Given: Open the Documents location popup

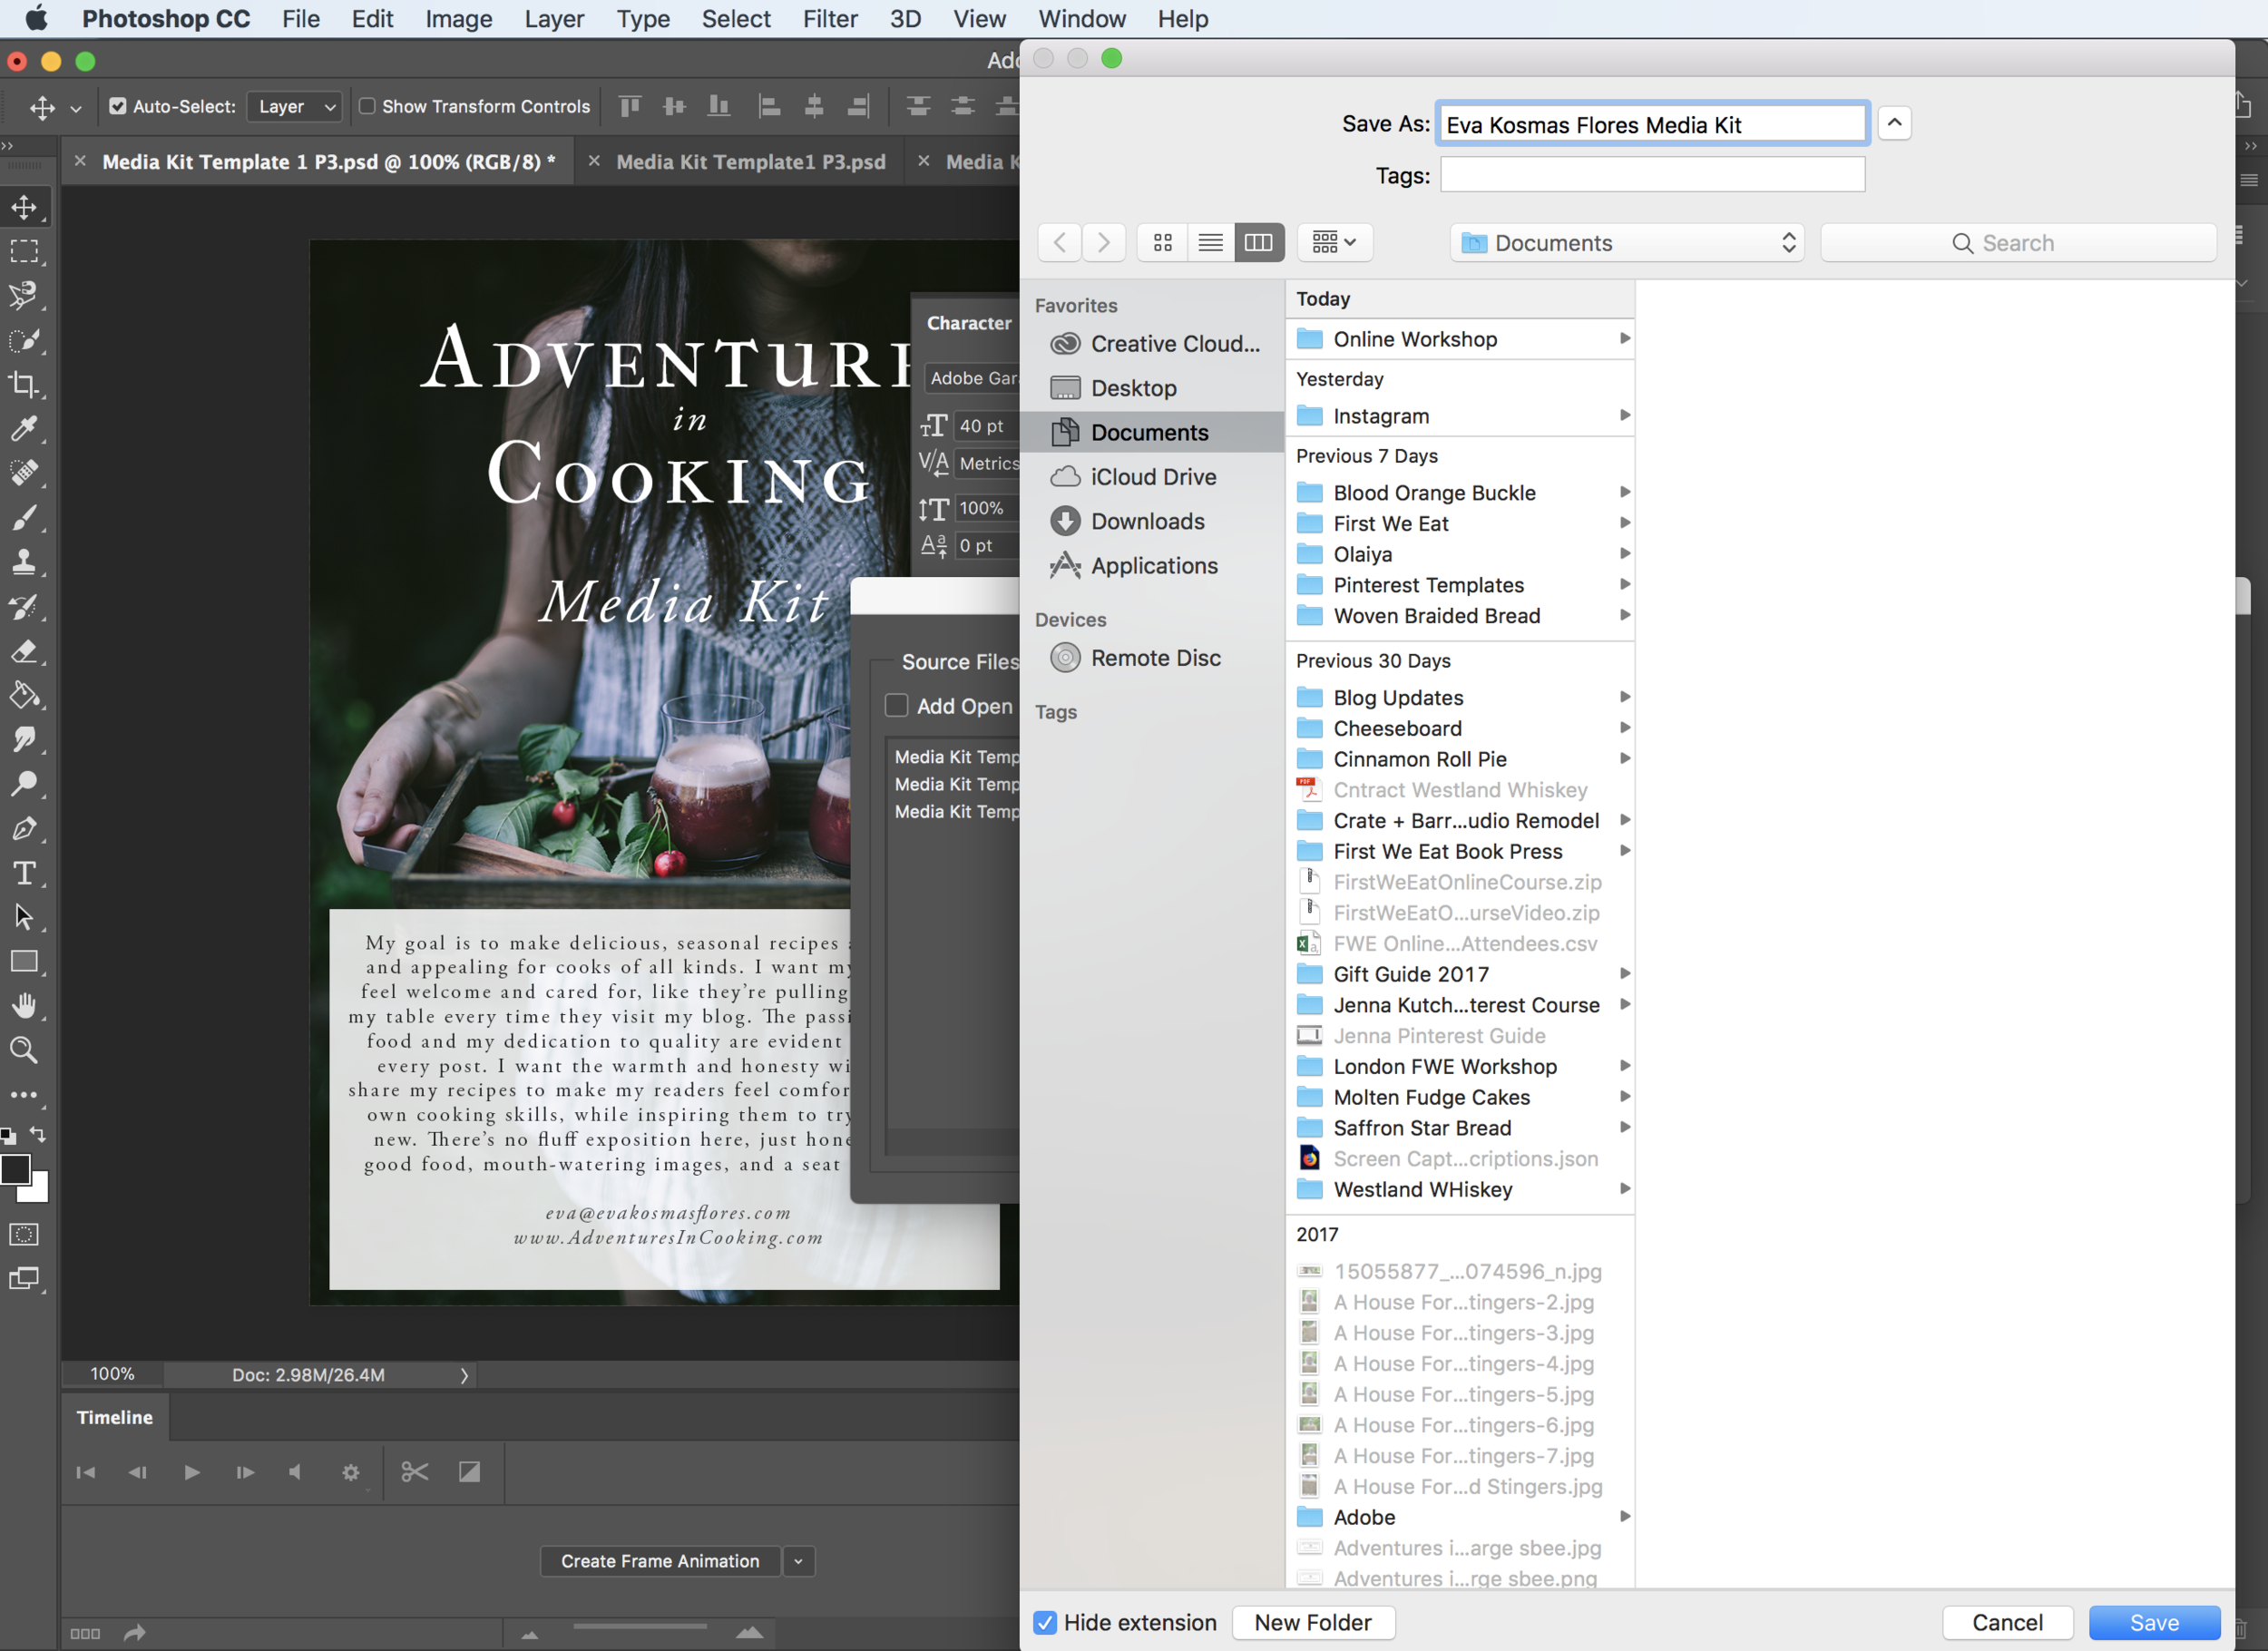Looking at the screenshot, I should [x=1627, y=243].
